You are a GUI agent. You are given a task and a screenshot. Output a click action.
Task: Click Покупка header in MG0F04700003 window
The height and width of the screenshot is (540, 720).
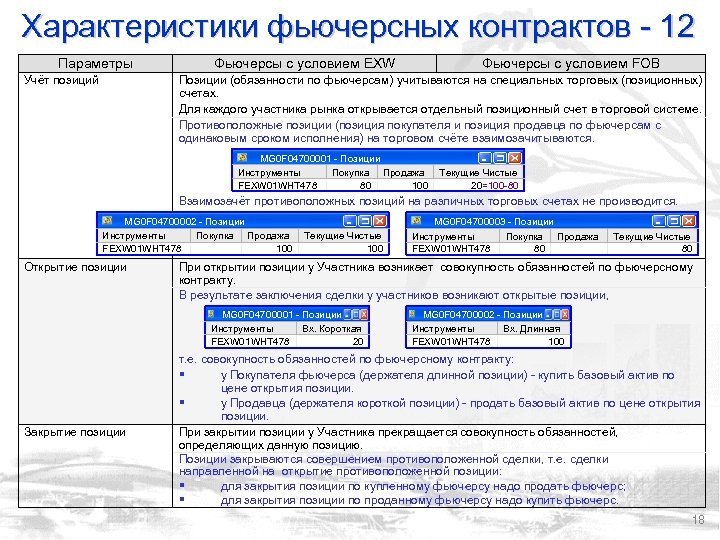524,236
